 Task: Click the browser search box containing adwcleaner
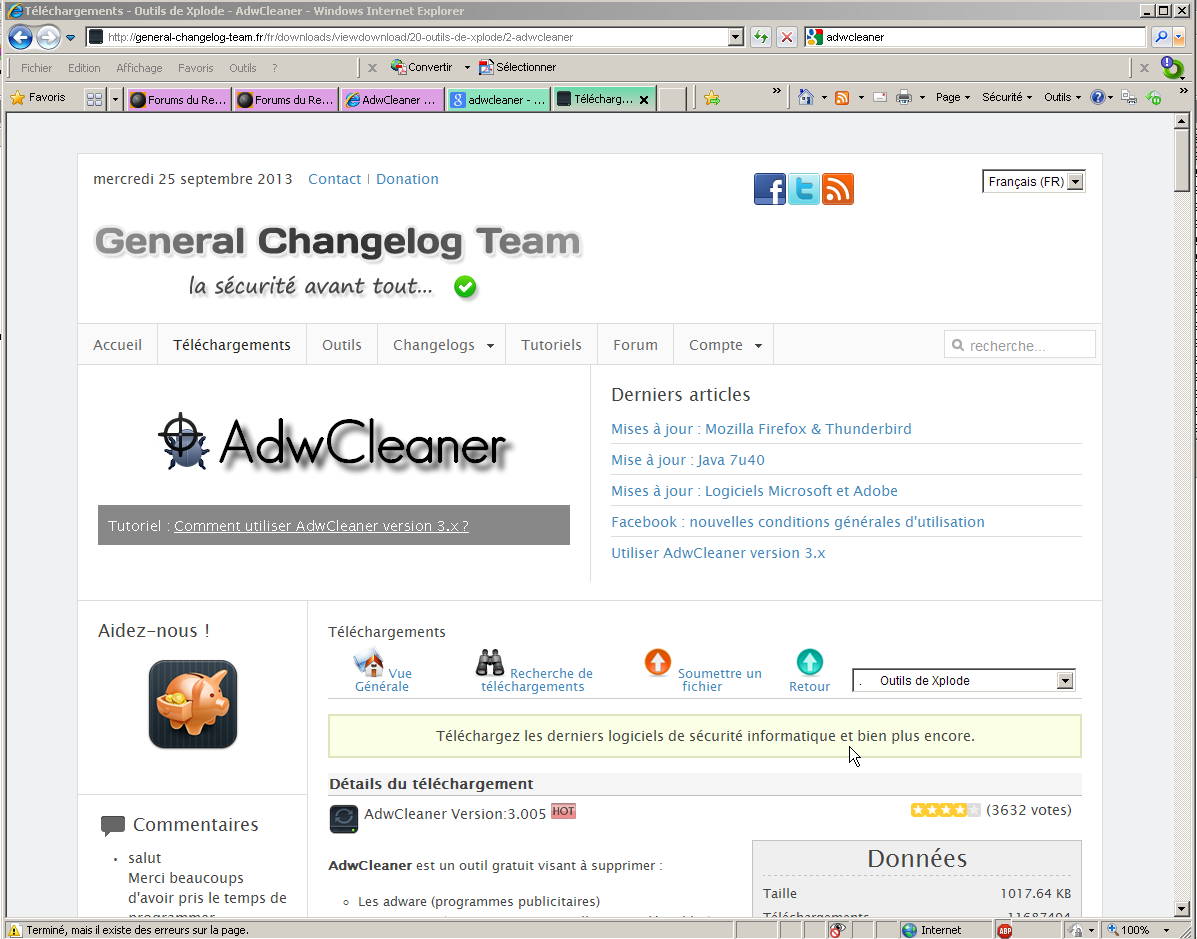(x=976, y=37)
